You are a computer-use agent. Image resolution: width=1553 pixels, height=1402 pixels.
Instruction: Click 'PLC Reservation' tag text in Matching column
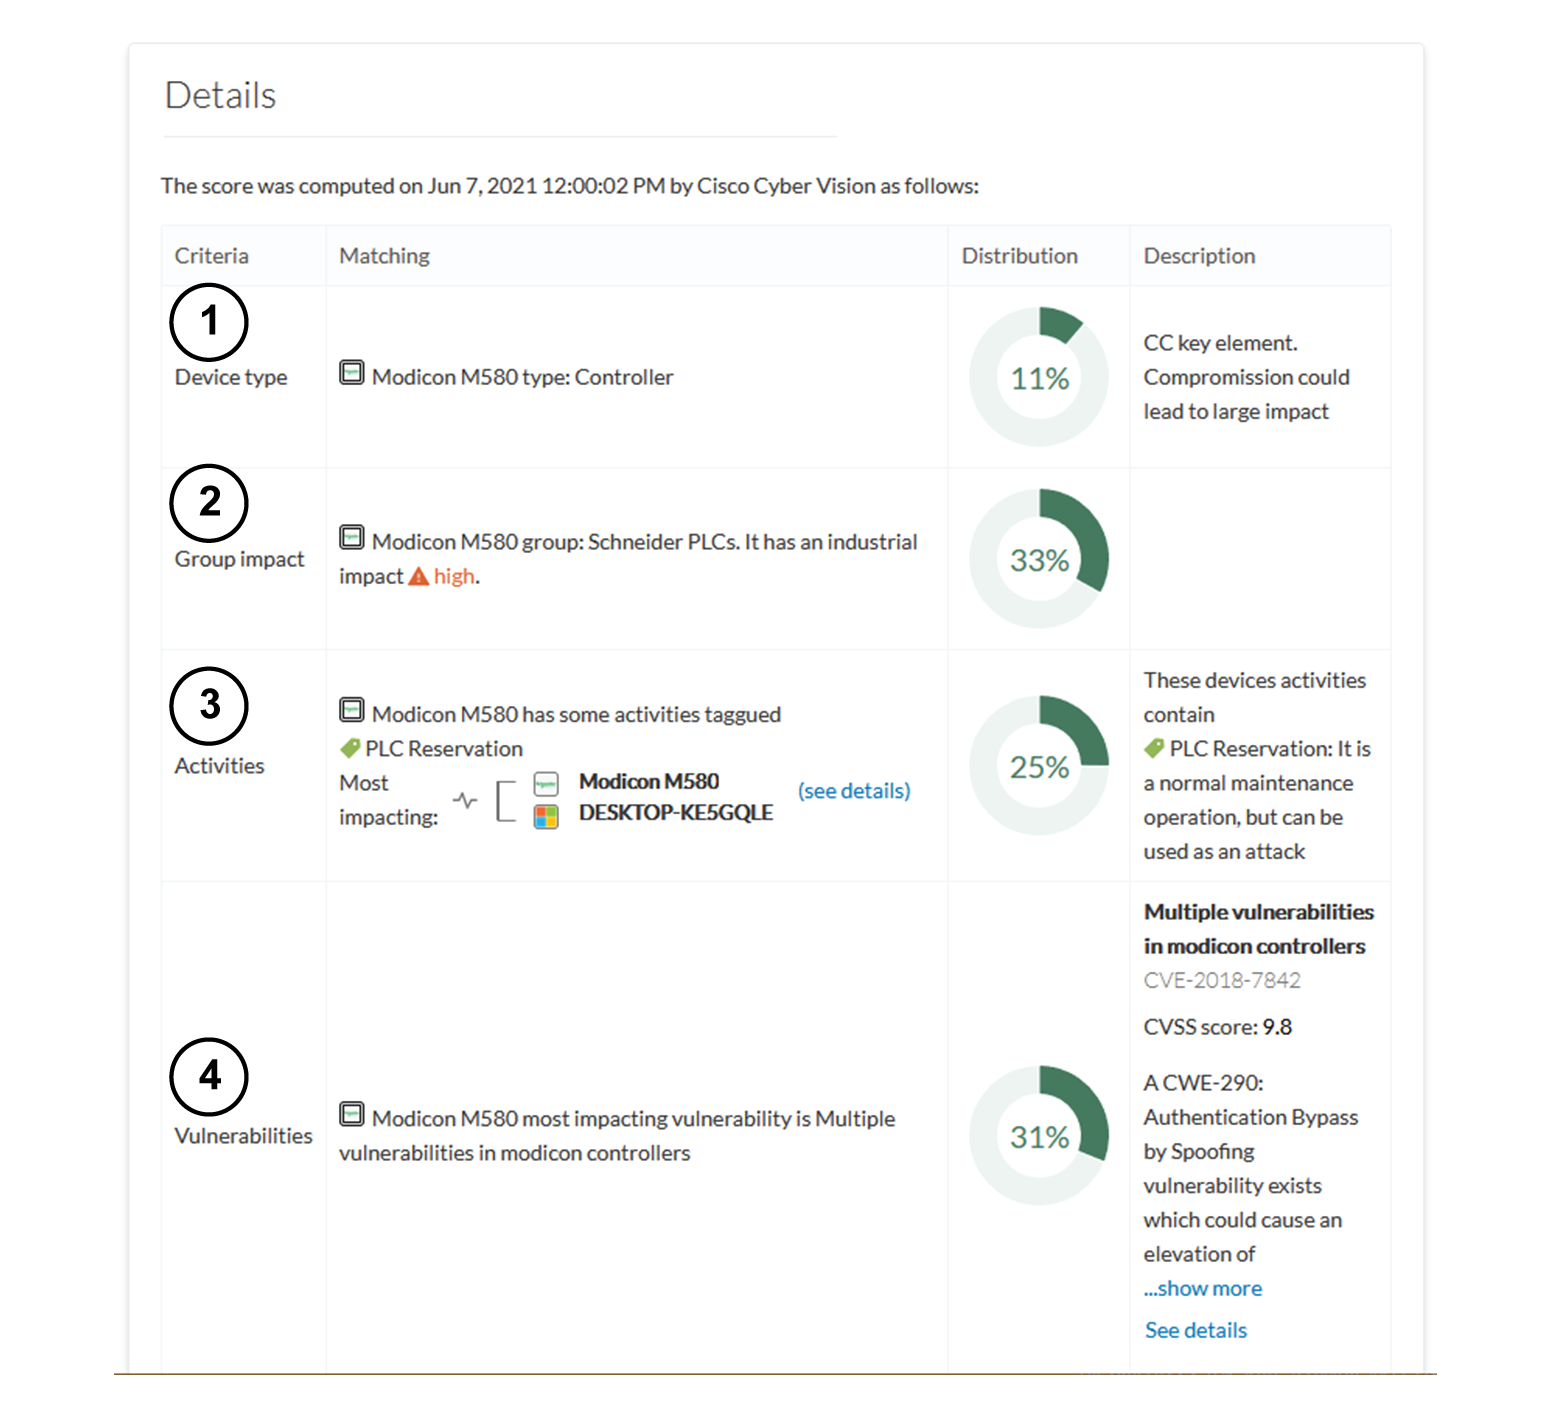tap(443, 749)
